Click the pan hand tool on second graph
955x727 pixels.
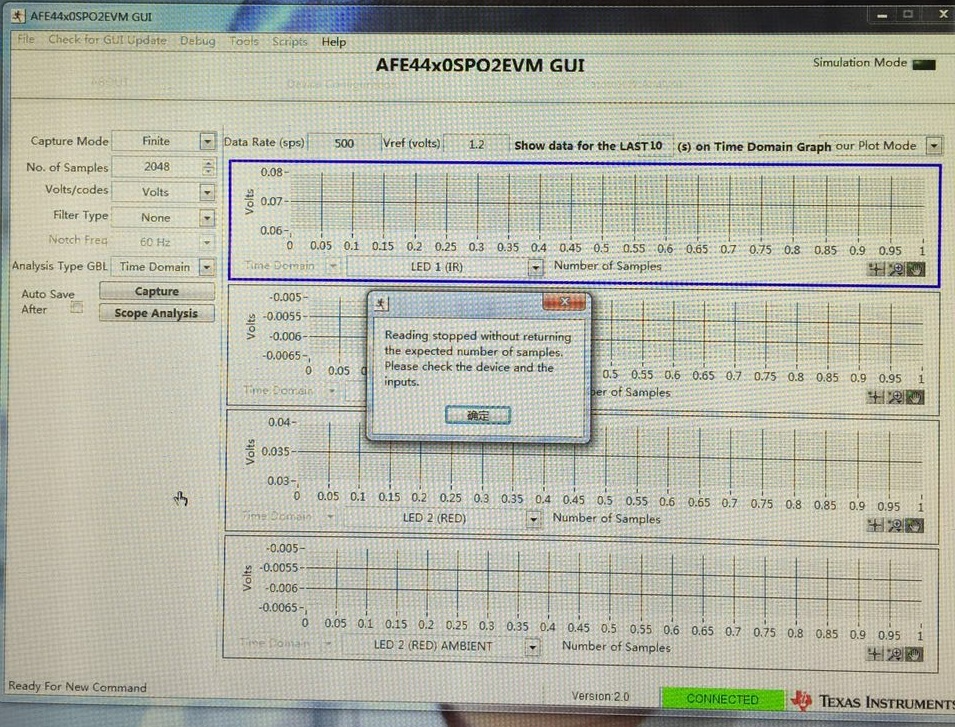pyautogui.click(x=914, y=398)
